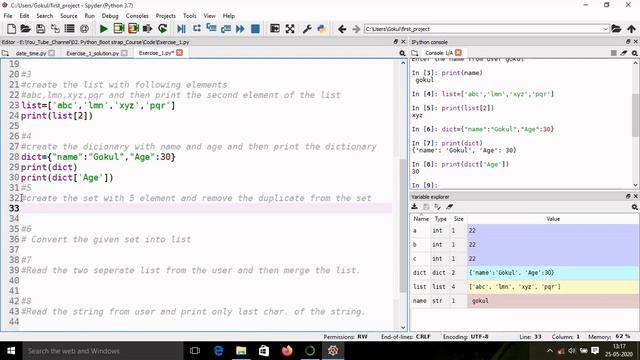Remove all variables eraser icon

[449, 207]
